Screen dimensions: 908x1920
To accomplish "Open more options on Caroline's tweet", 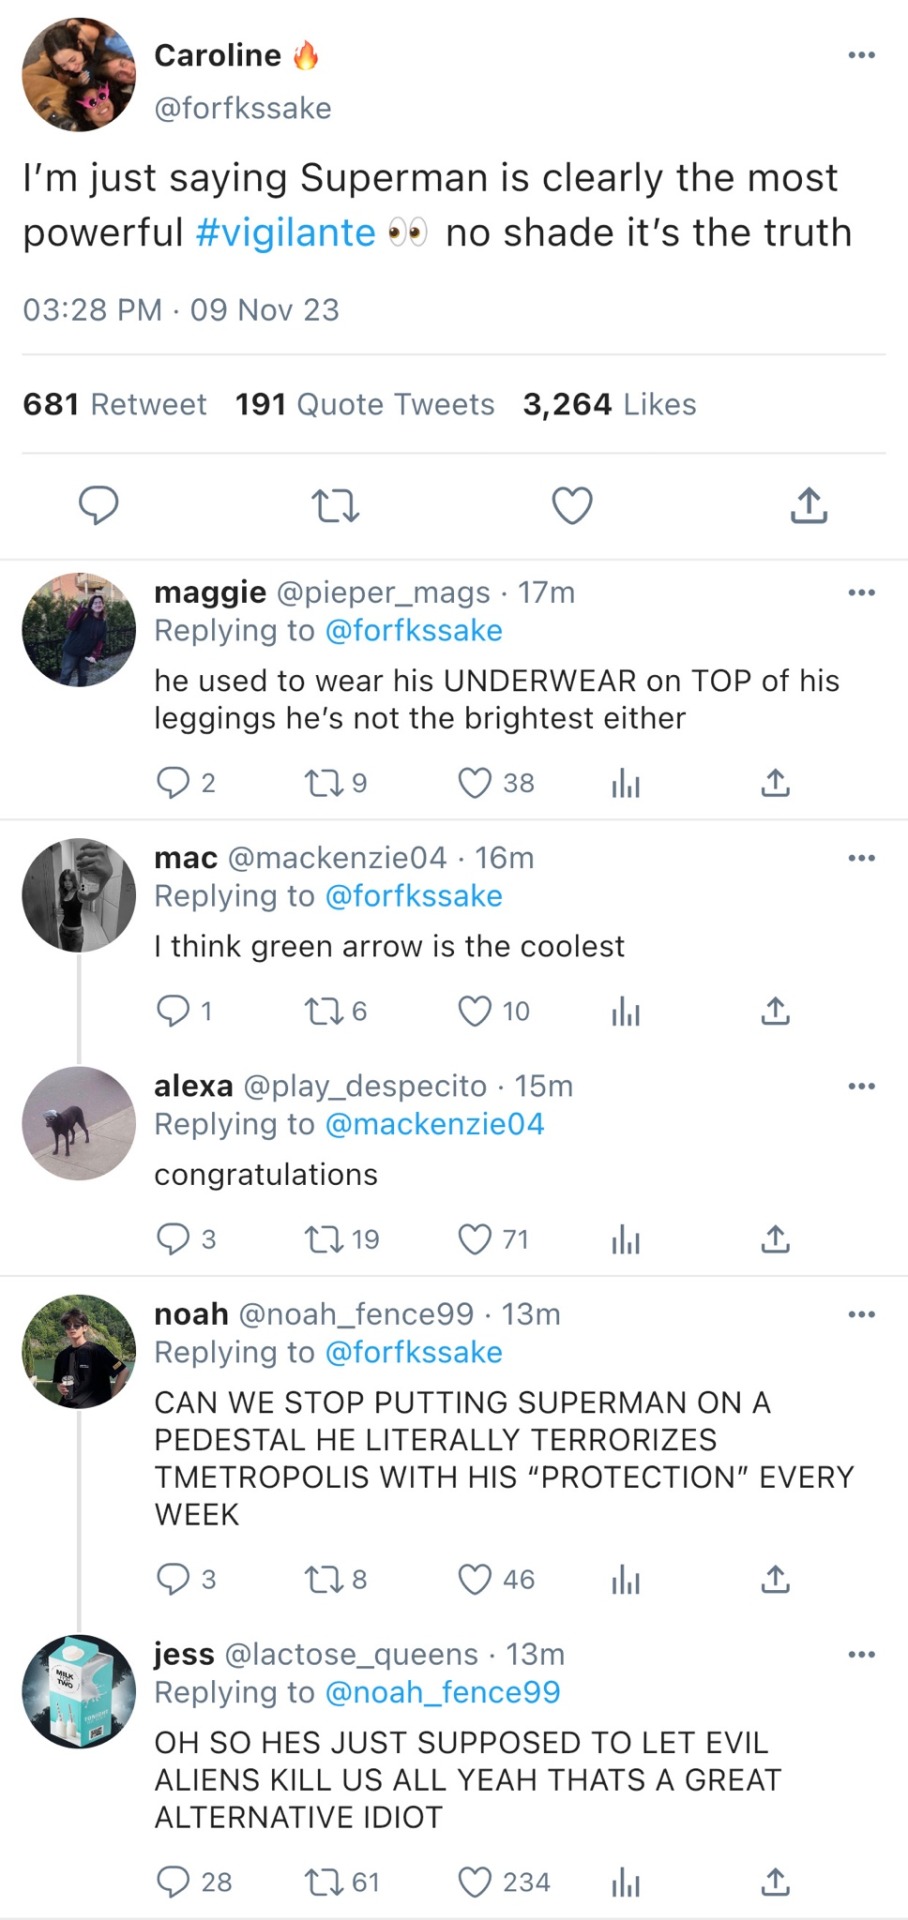I will coord(861,55).
